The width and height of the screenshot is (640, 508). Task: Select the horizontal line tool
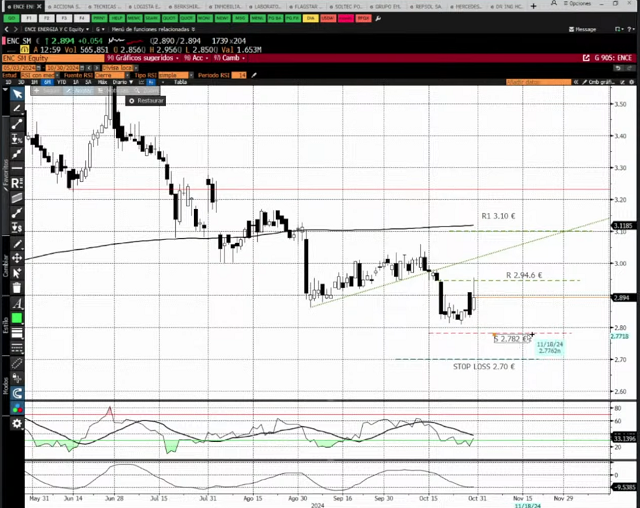tap(17, 168)
